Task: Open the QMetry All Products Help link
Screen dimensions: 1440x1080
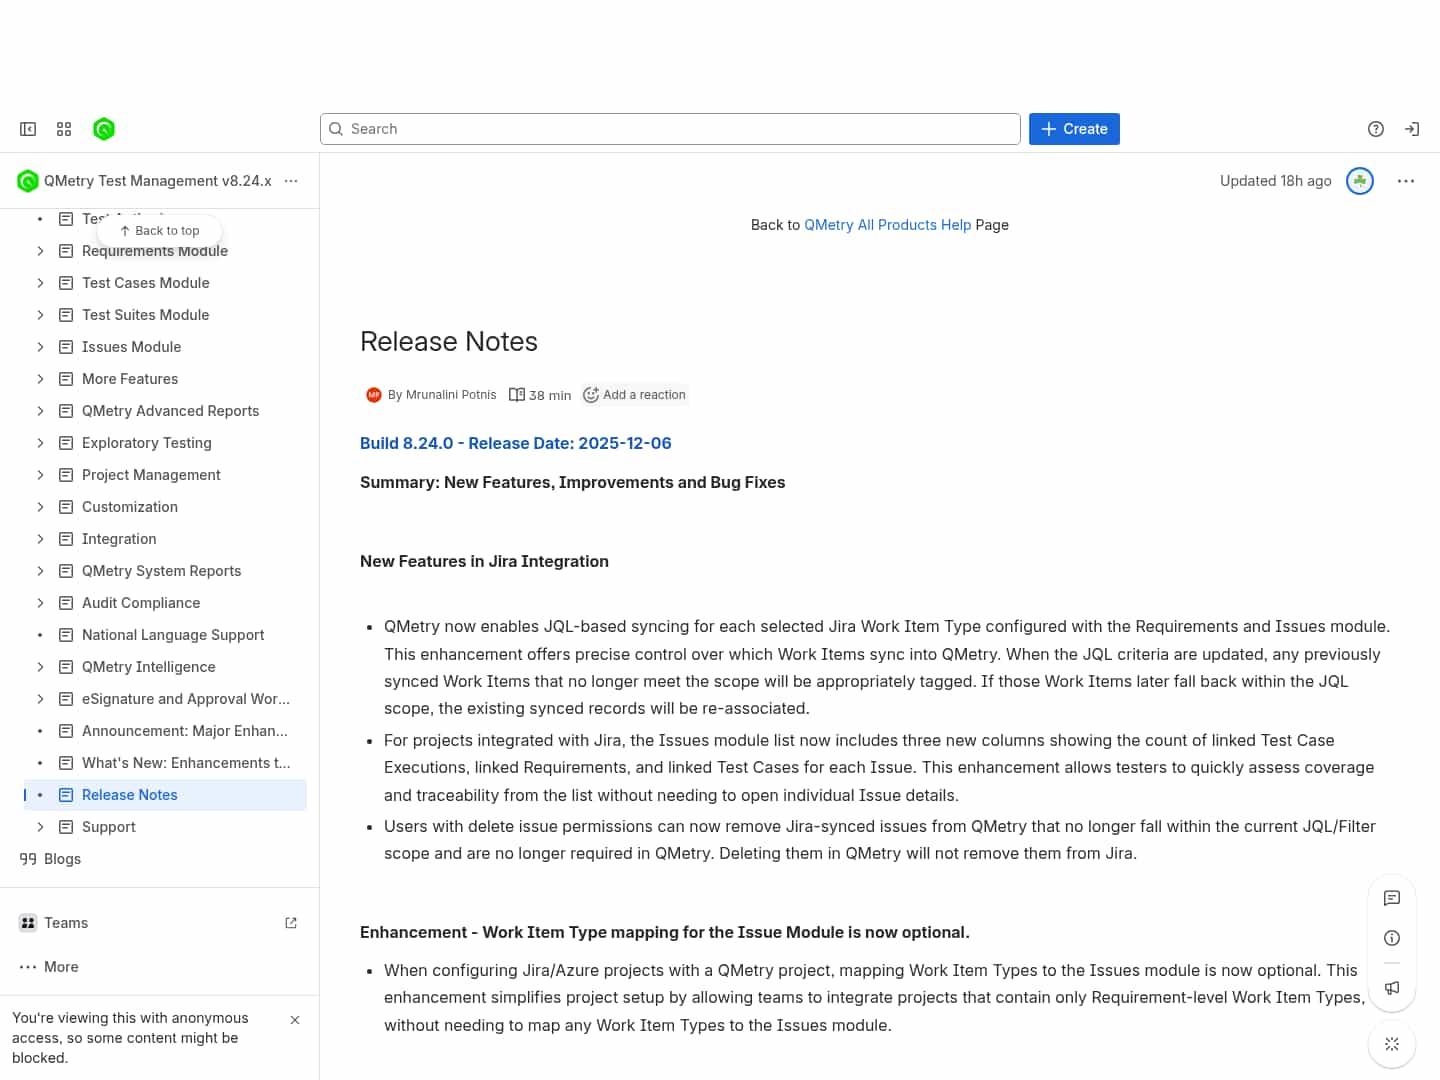Action: 887,225
